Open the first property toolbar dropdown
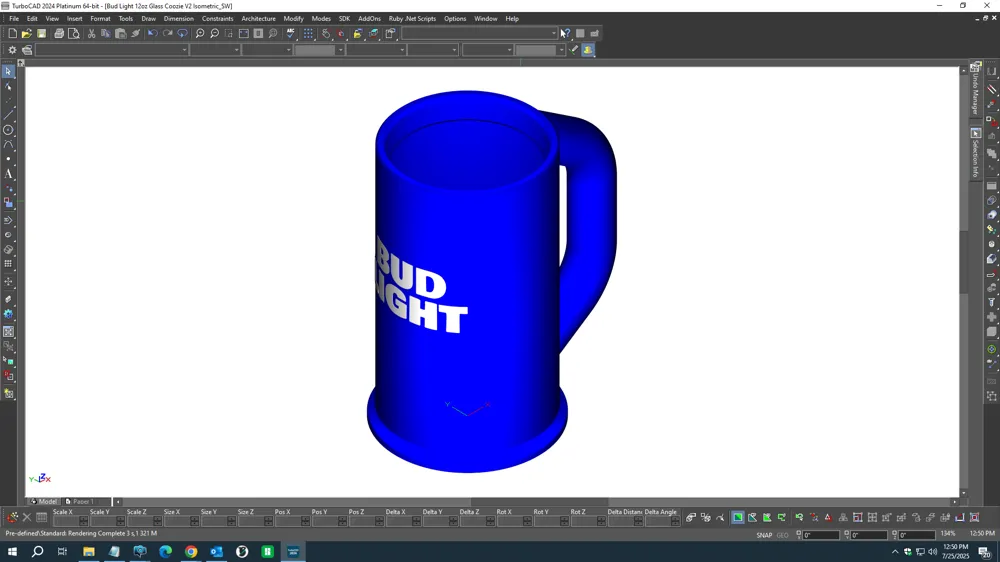The image size is (1000, 562). click(112, 50)
